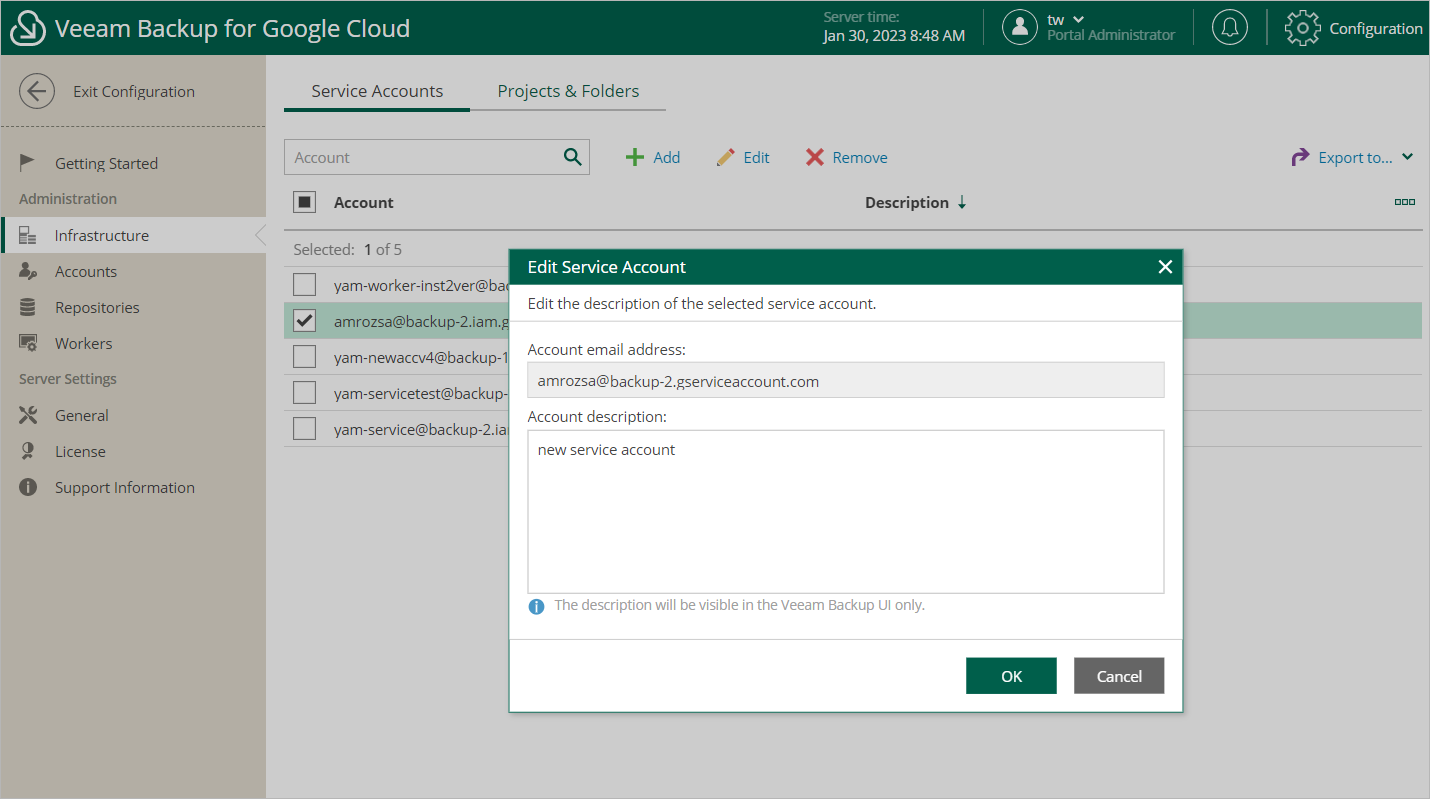Viewport: 1430px width, 799px height.
Task: Switch to the Projects & Folders tab
Action: coord(568,91)
